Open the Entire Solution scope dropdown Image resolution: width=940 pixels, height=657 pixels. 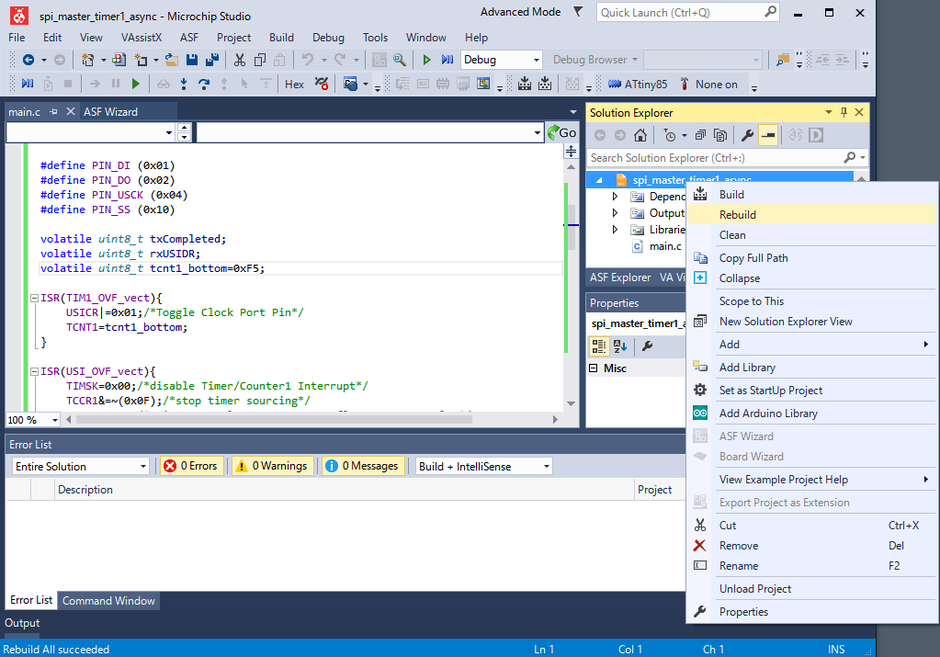point(143,466)
